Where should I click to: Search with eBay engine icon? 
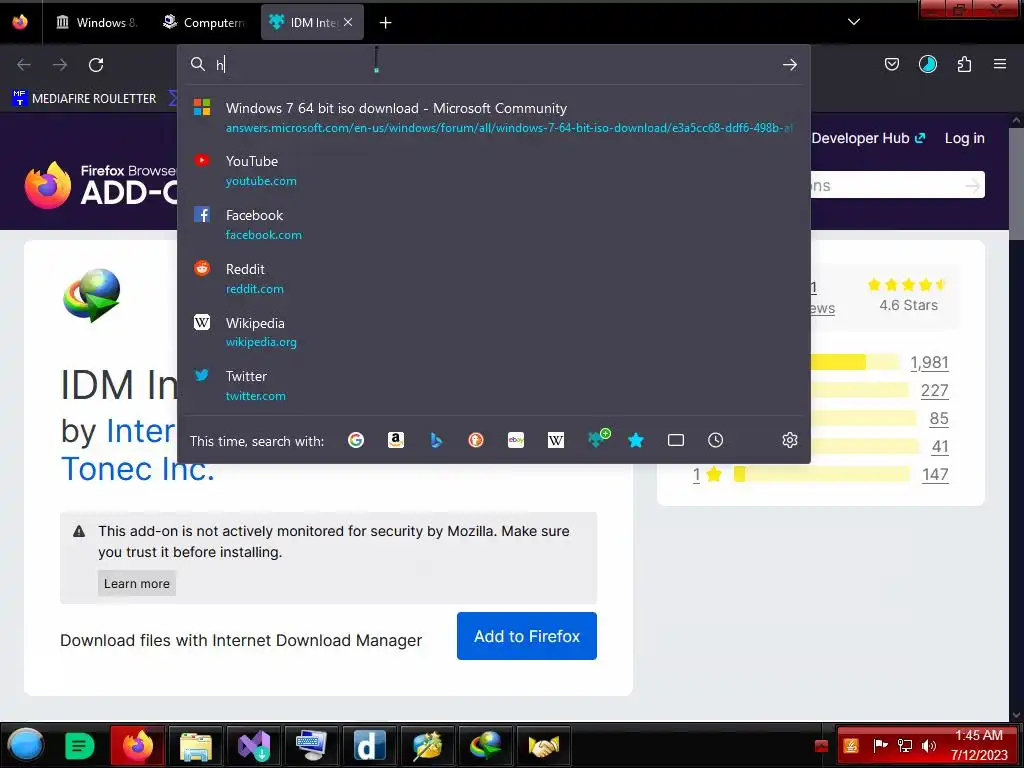(x=516, y=440)
